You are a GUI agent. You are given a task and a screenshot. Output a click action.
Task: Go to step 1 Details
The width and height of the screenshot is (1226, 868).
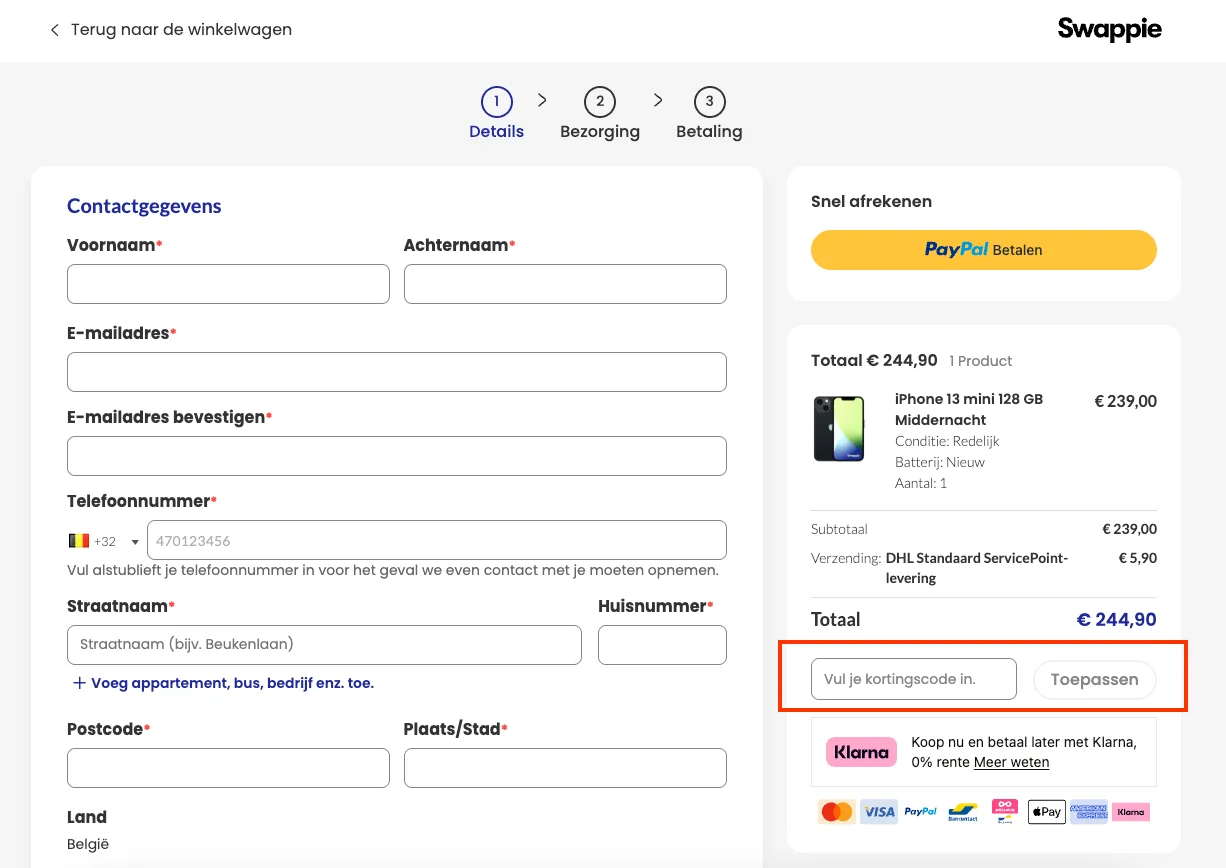click(x=497, y=113)
